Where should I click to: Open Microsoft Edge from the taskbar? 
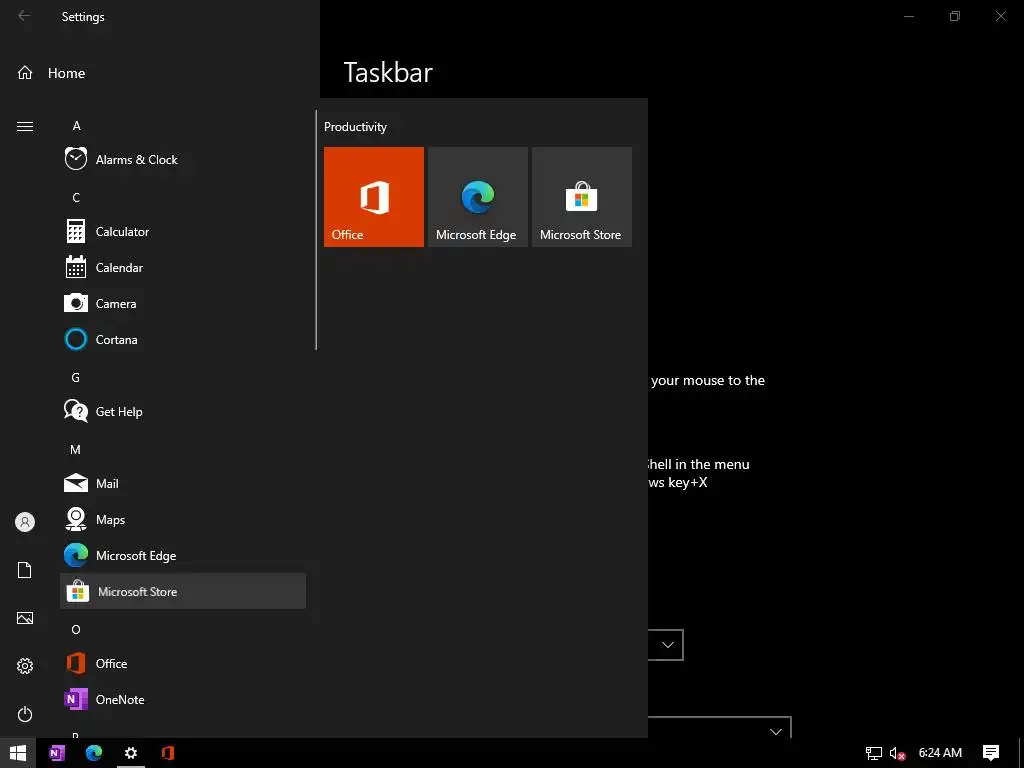tap(94, 753)
